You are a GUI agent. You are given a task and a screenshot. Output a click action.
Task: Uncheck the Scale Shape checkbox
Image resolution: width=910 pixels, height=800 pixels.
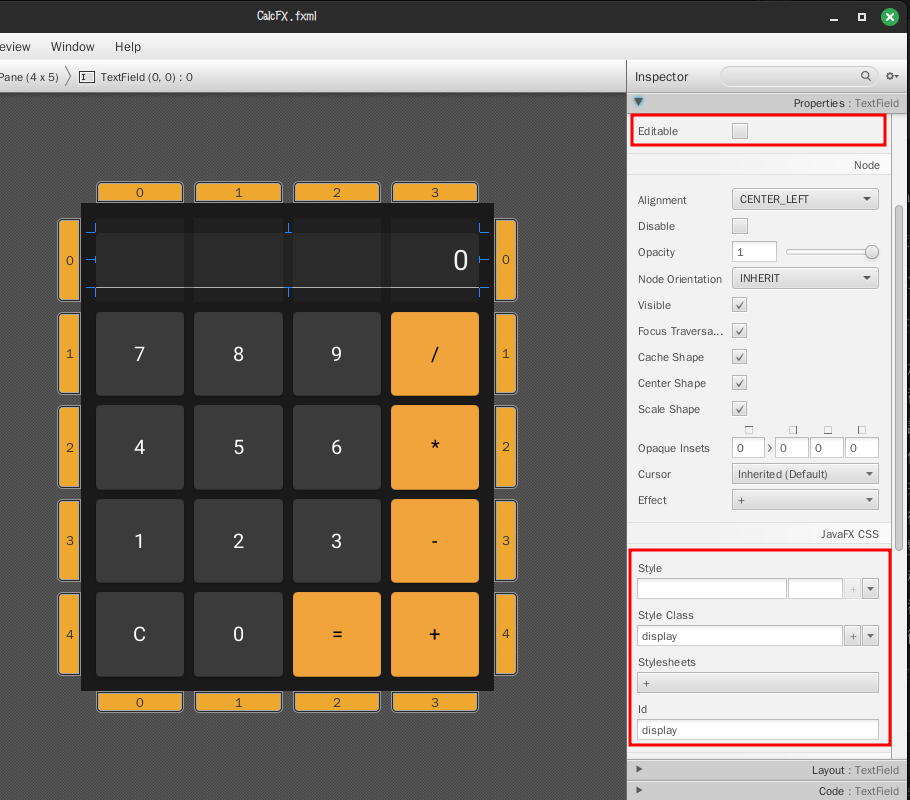coord(739,409)
